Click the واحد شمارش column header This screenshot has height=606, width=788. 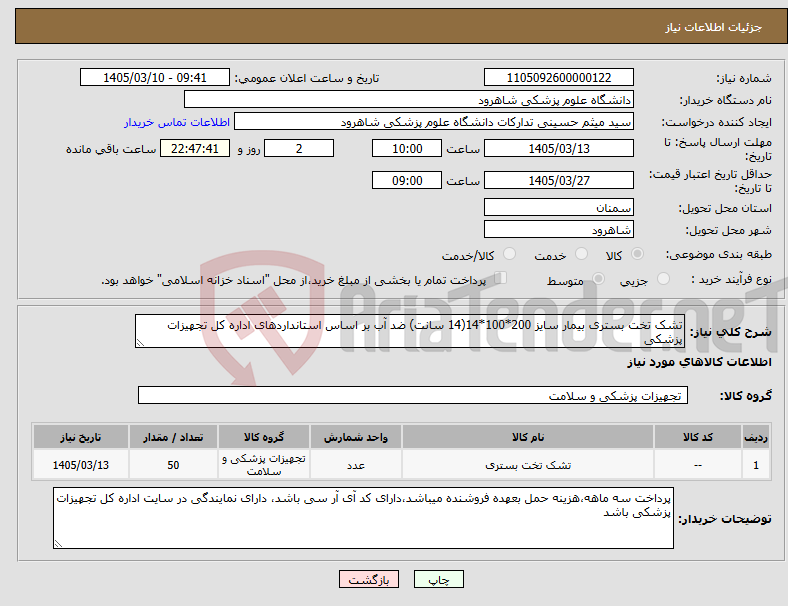(355, 437)
